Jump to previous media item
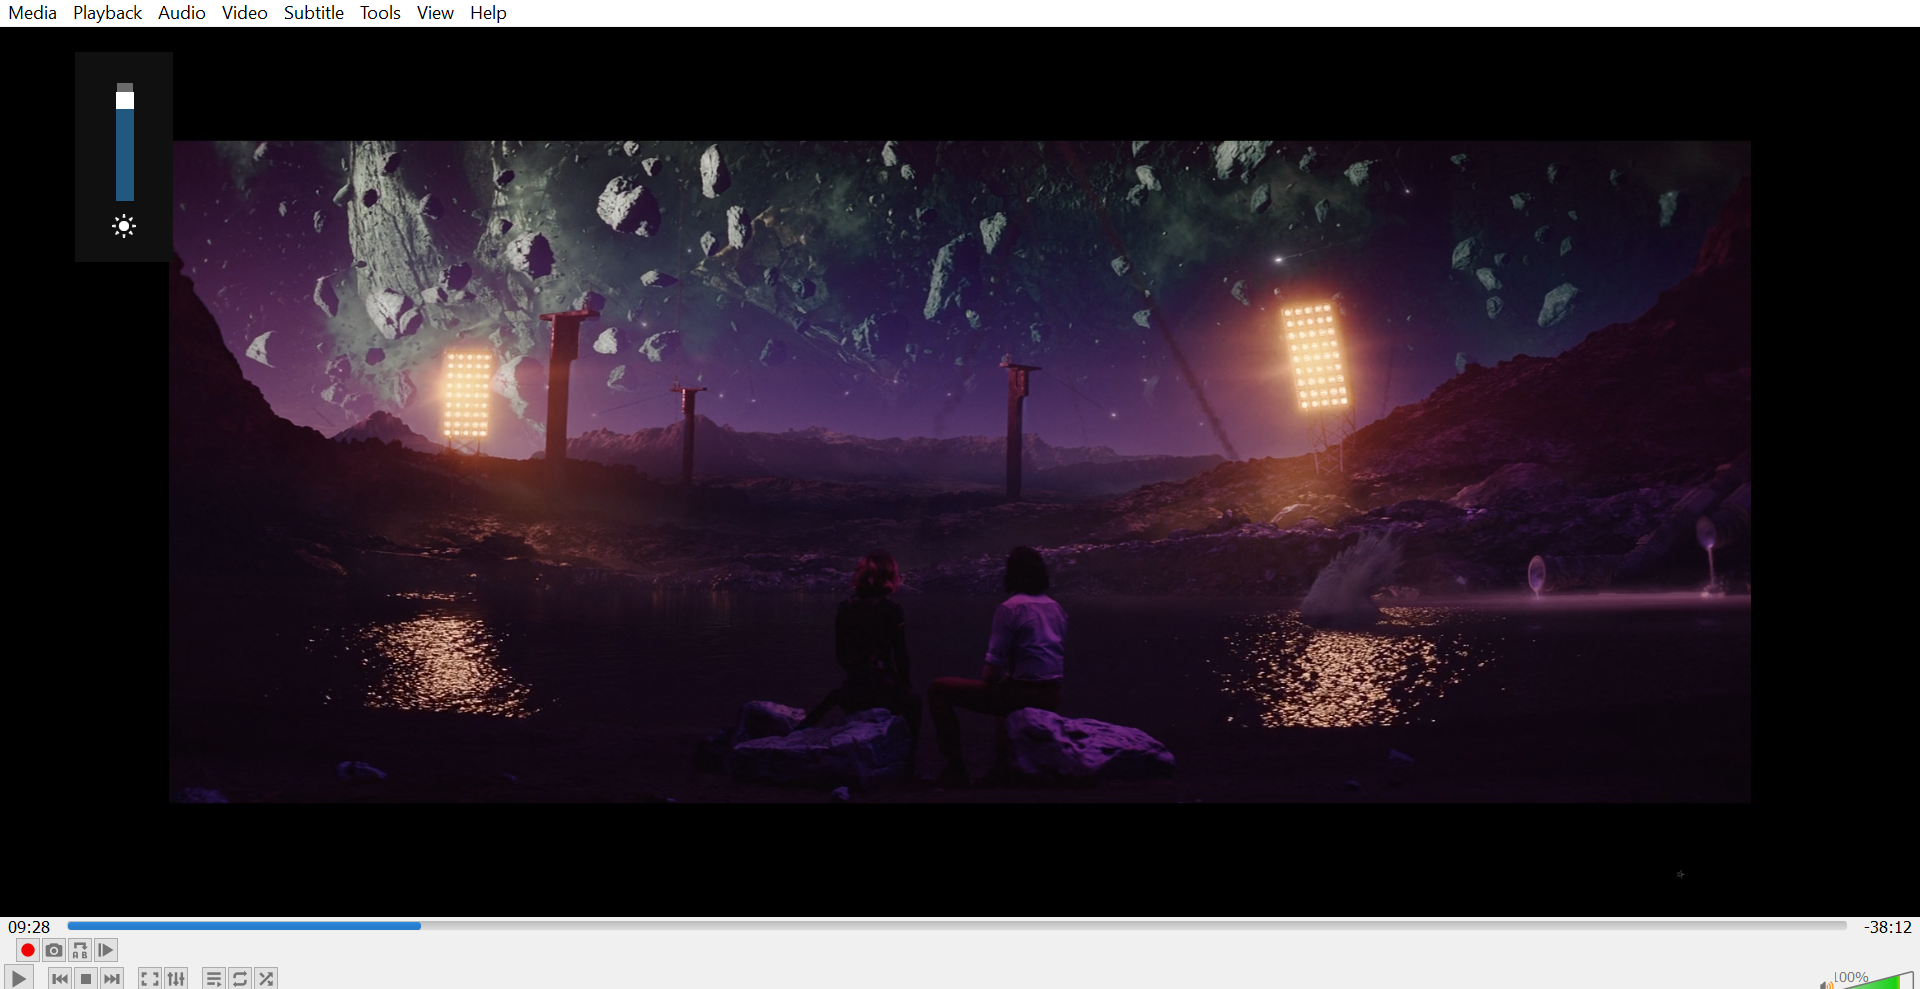This screenshot has height=989, width=1920. click(x=60, y=978)
